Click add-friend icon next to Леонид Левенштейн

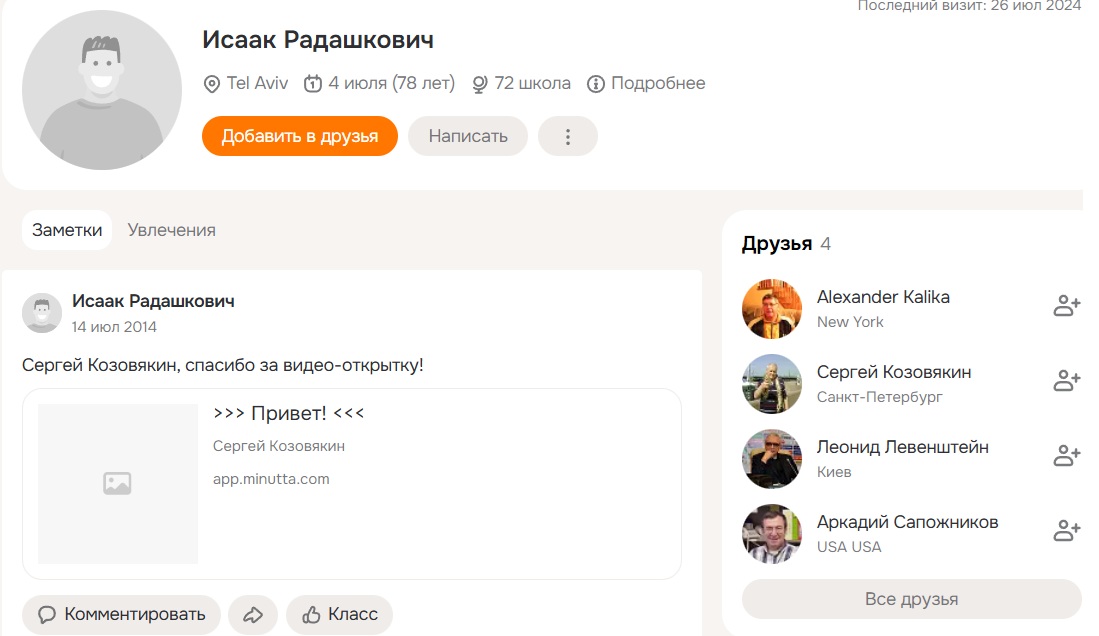click(1066, 455)
